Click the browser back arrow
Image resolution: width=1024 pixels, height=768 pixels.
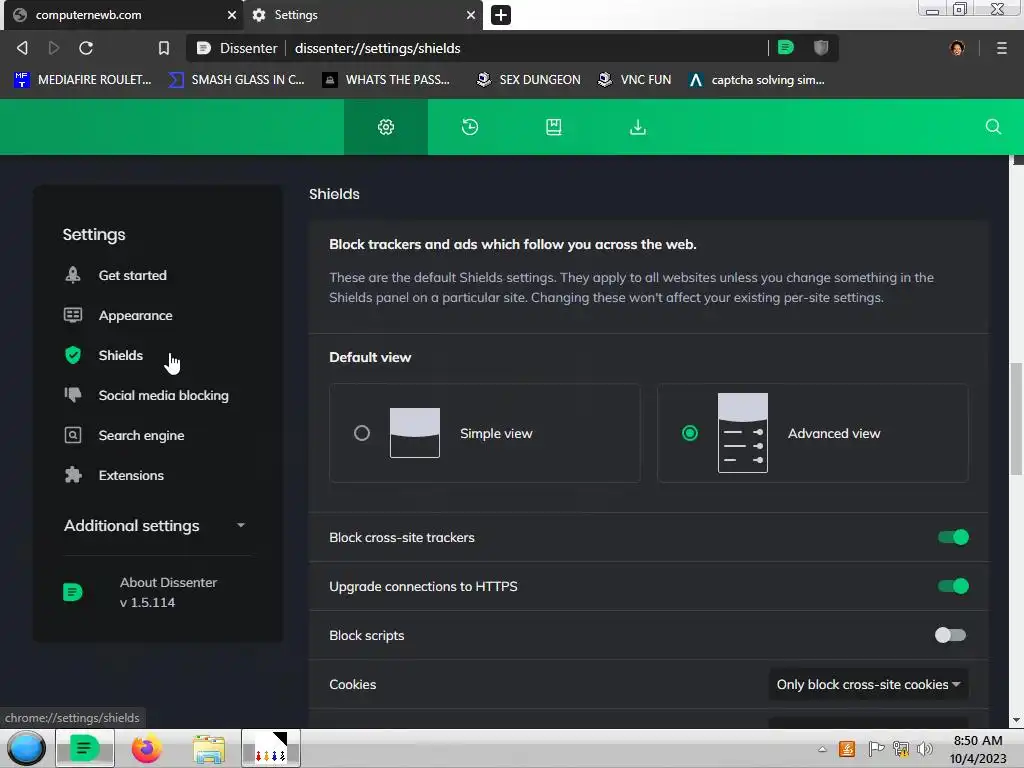pos(22,48)
